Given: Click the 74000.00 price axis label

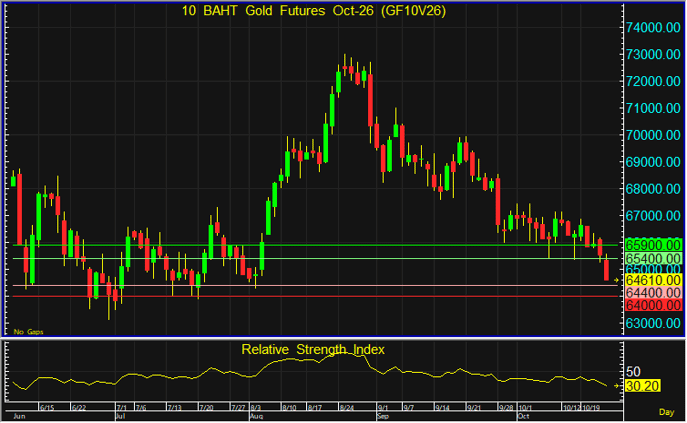Looking at the screenshot, I should coord(653,28).
